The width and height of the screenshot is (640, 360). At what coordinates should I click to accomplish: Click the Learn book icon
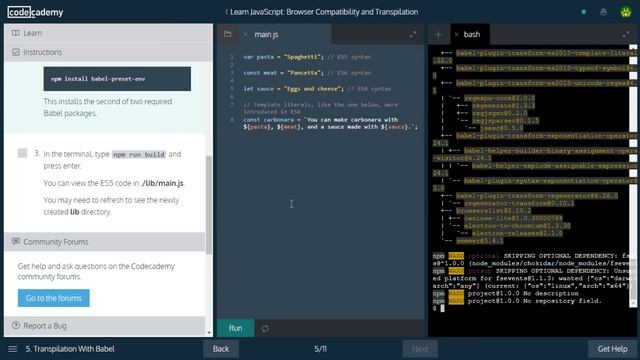point(16,33)
